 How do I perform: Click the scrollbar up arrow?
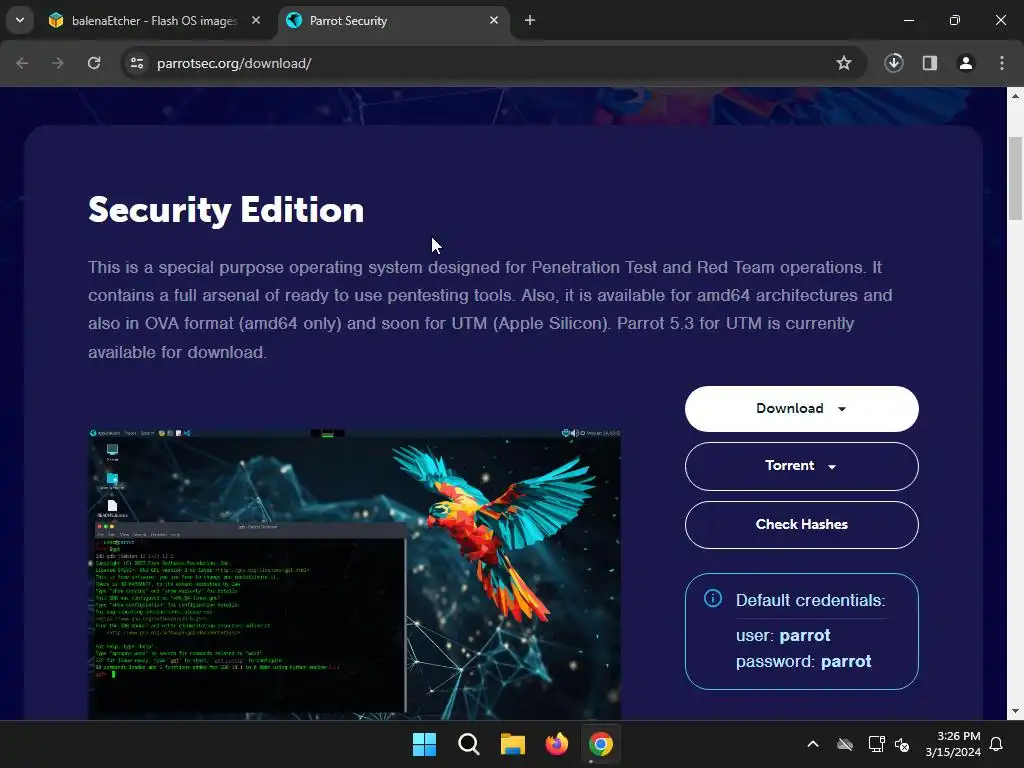(x=1016, y=95)
